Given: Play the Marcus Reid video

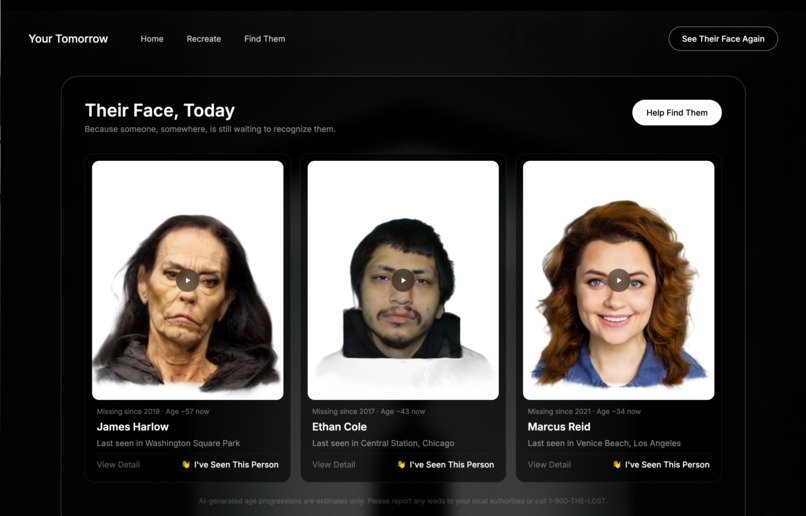Looking at the screenshot, I should [x=618, y=281].
